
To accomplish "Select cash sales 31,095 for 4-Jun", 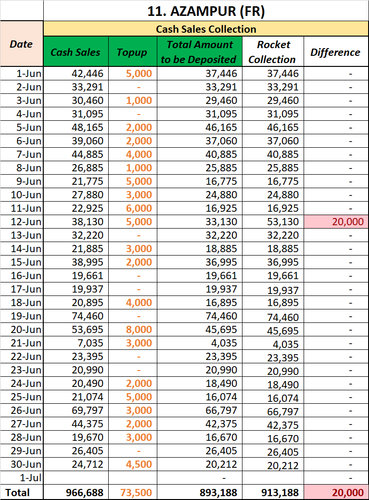I will 76,114.
